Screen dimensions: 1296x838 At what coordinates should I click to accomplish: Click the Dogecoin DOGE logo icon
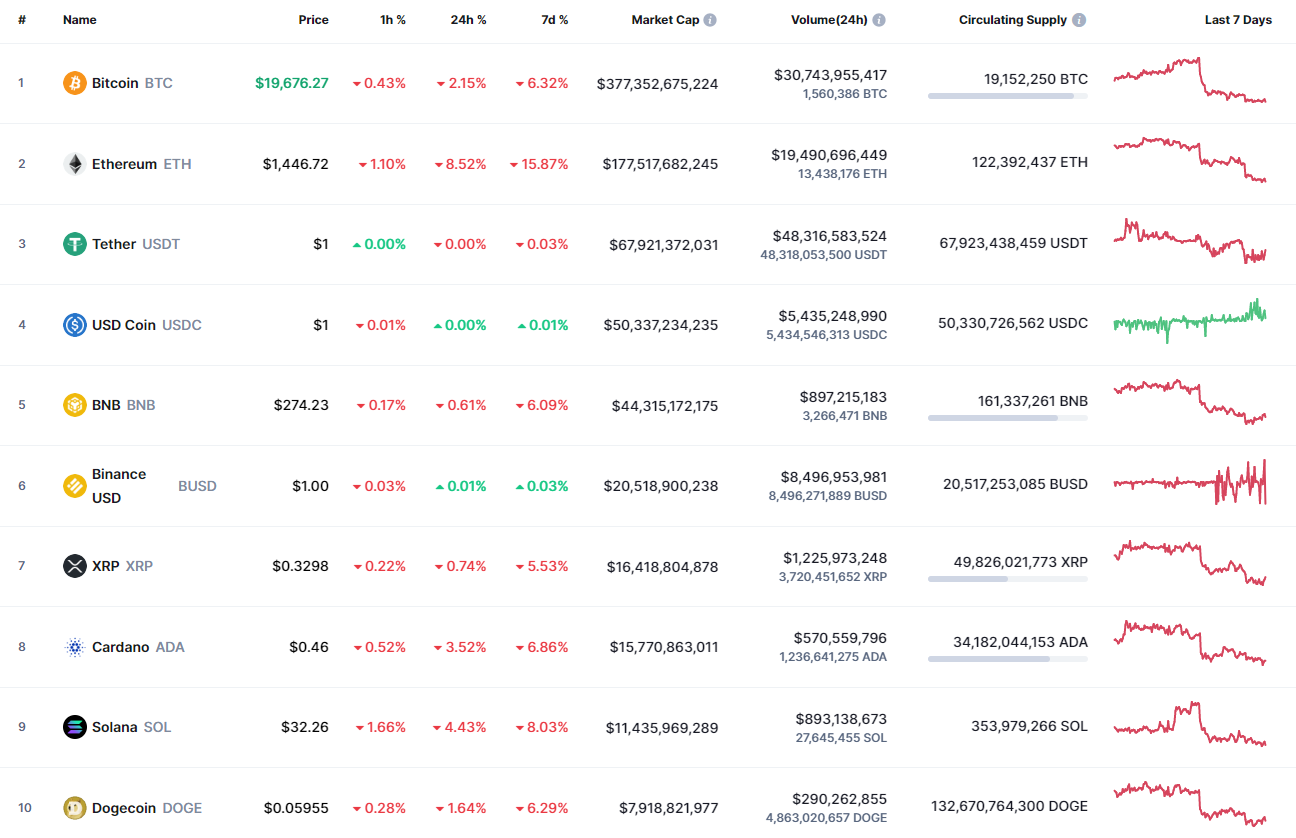pos(73,807)
